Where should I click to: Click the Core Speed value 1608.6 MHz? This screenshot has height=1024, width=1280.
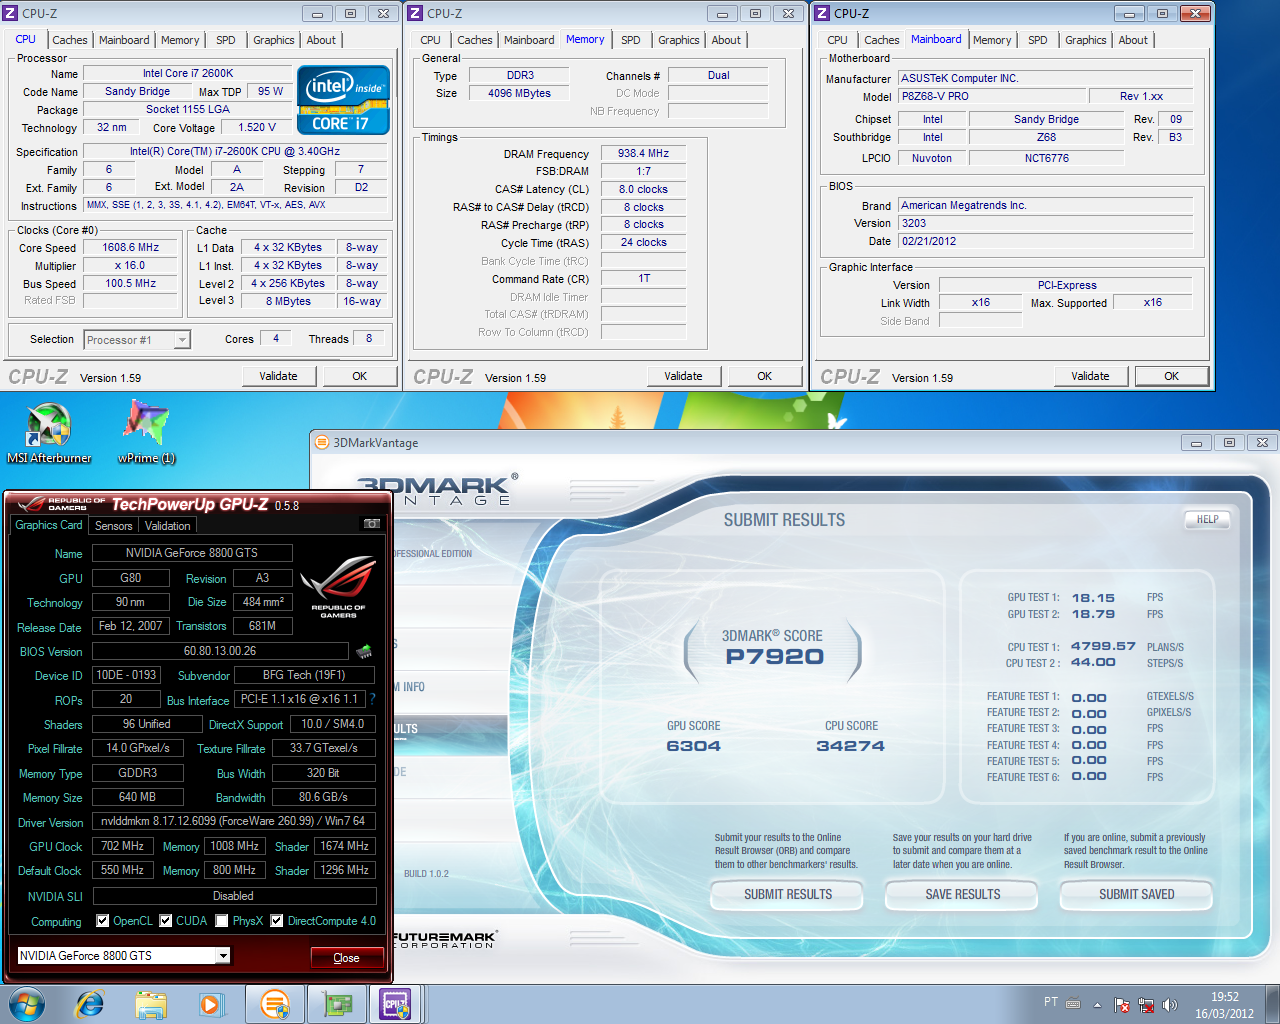pos(131,247)
